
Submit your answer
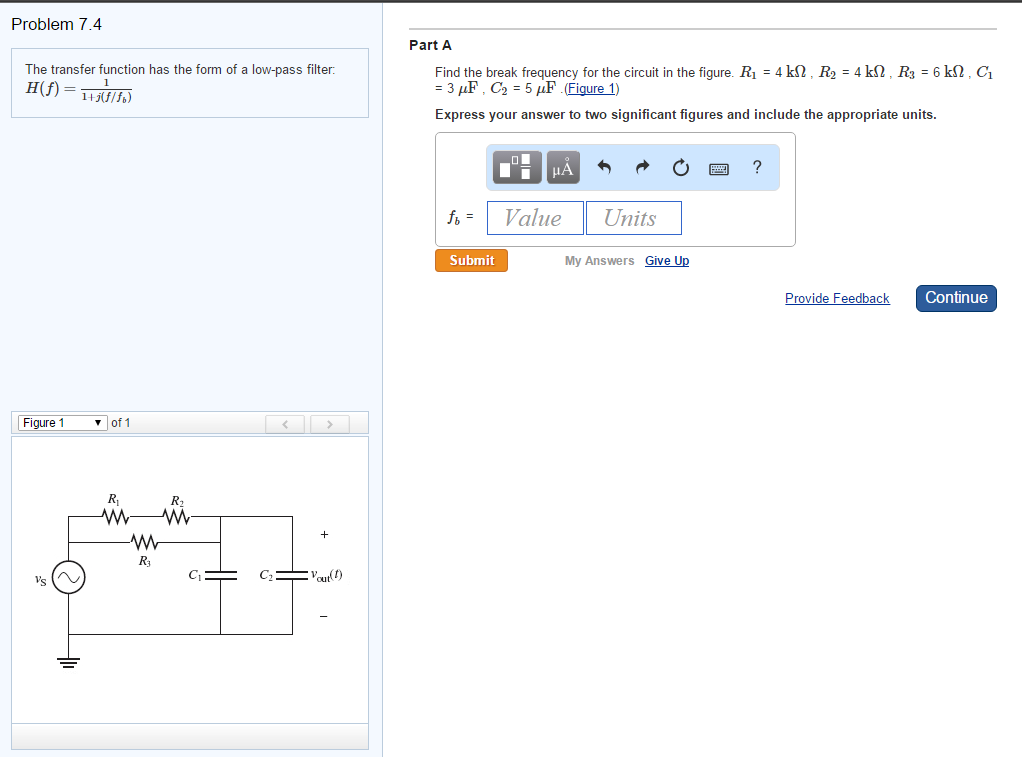[x=471, y=260]
